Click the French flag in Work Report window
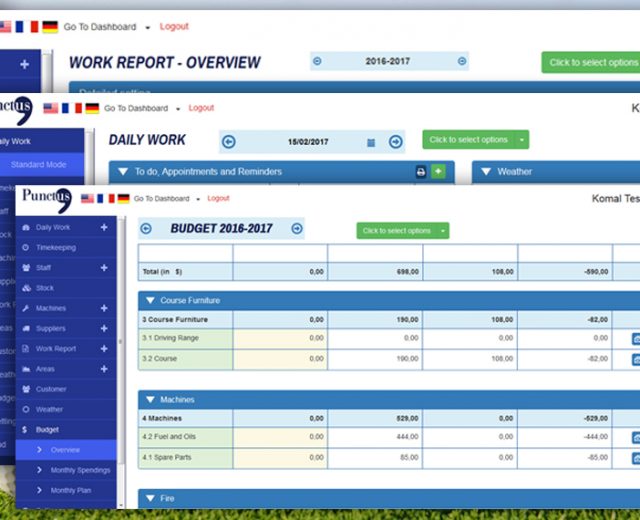 pos(31,27)
